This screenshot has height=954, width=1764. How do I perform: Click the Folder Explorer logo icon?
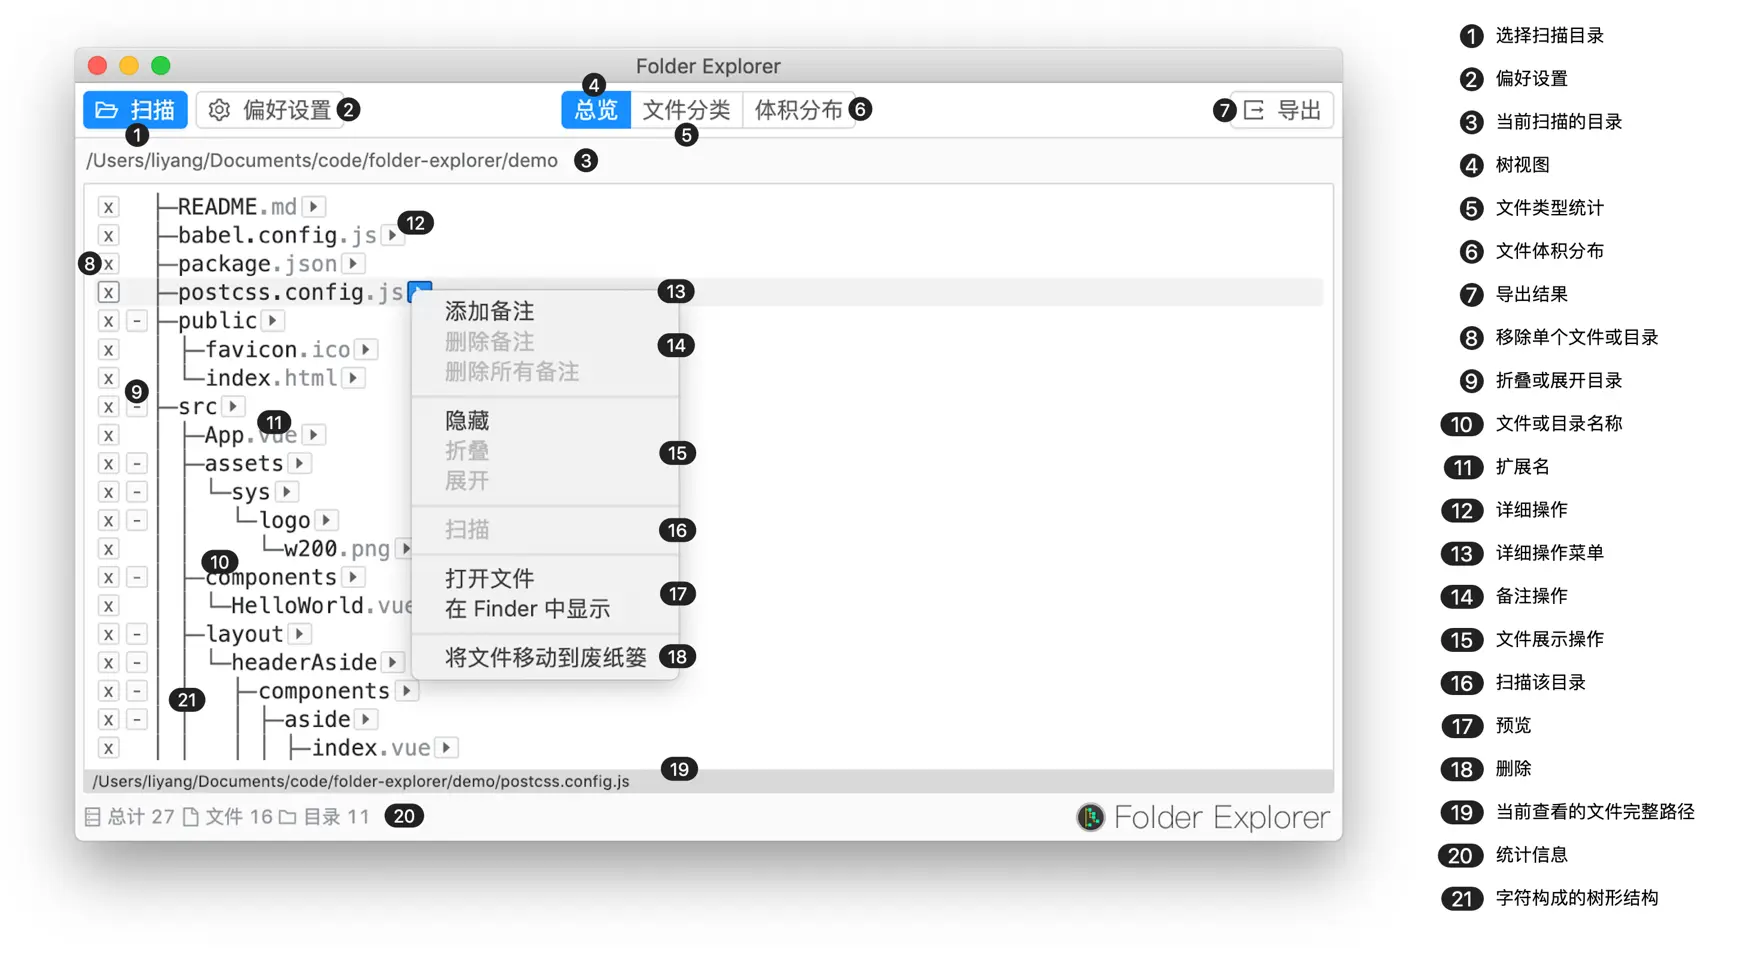coord(1090,817)
